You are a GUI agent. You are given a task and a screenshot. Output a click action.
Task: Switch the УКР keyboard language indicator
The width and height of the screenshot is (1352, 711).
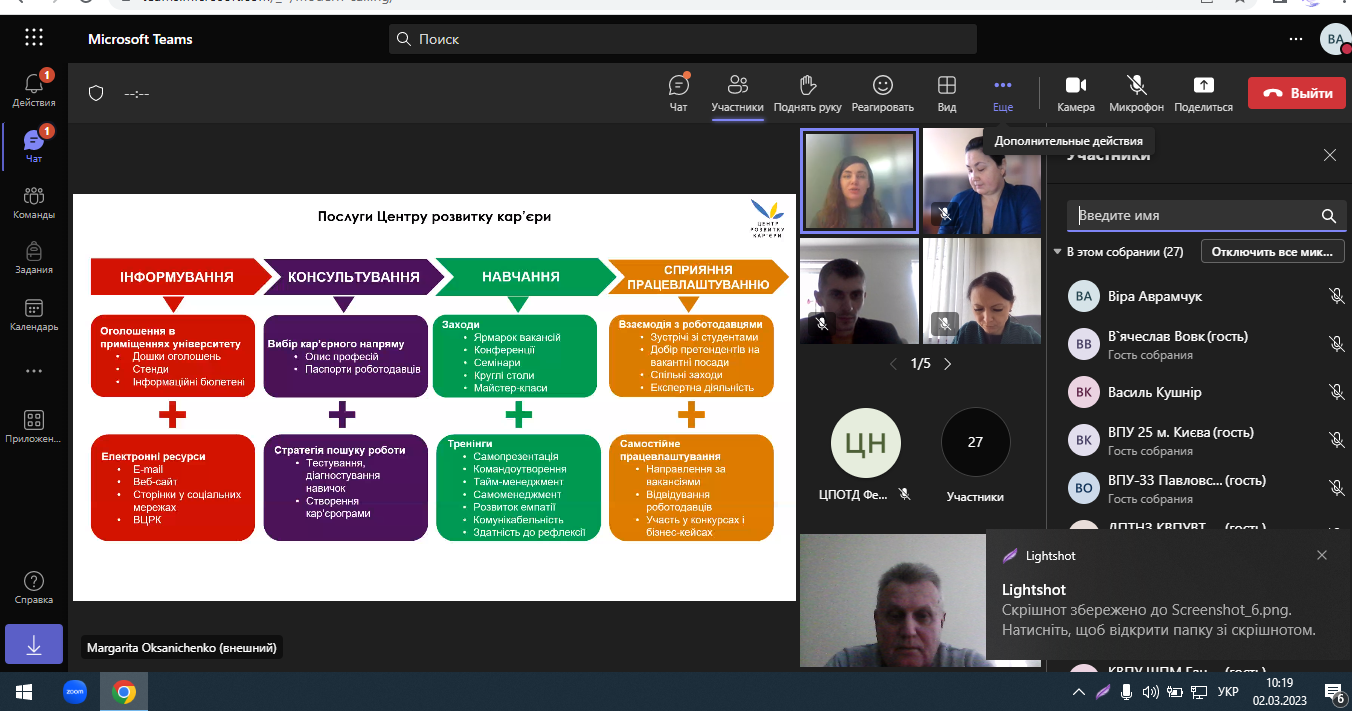1228,691
